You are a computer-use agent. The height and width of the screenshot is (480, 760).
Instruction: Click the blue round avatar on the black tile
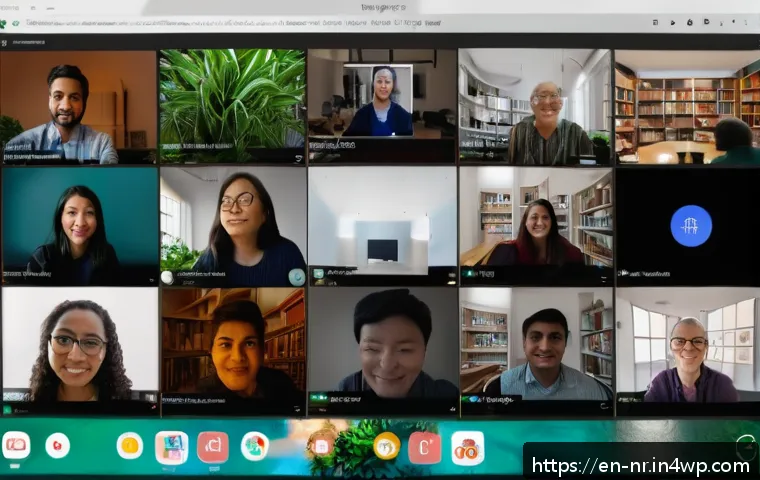click(x=691, y=226)
